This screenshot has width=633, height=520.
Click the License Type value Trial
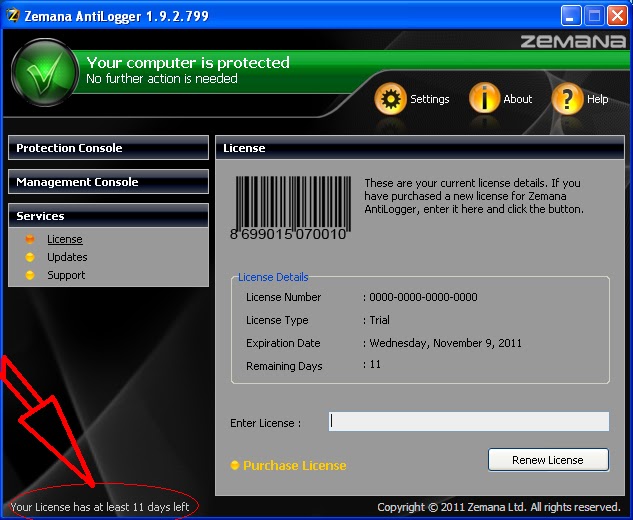[379, 320]
